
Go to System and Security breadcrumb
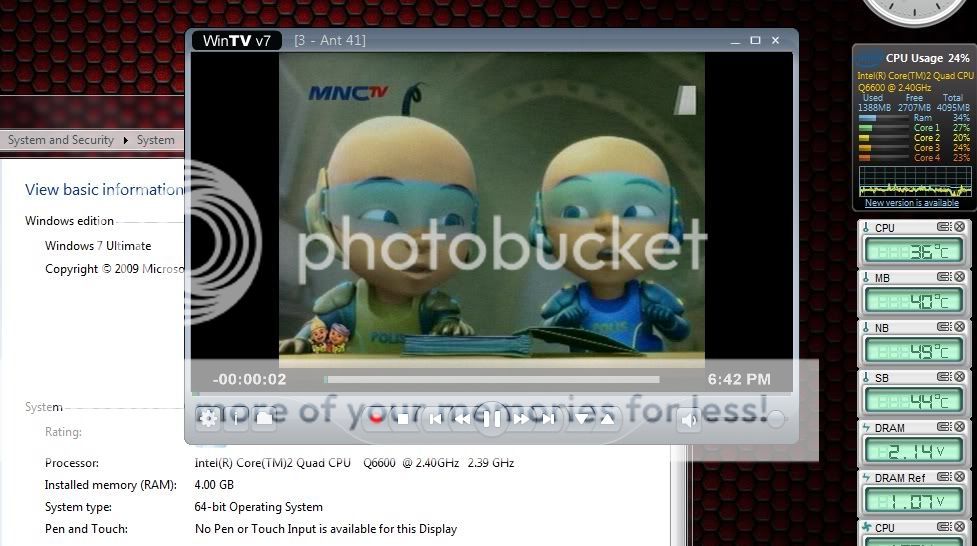(60, 140)
